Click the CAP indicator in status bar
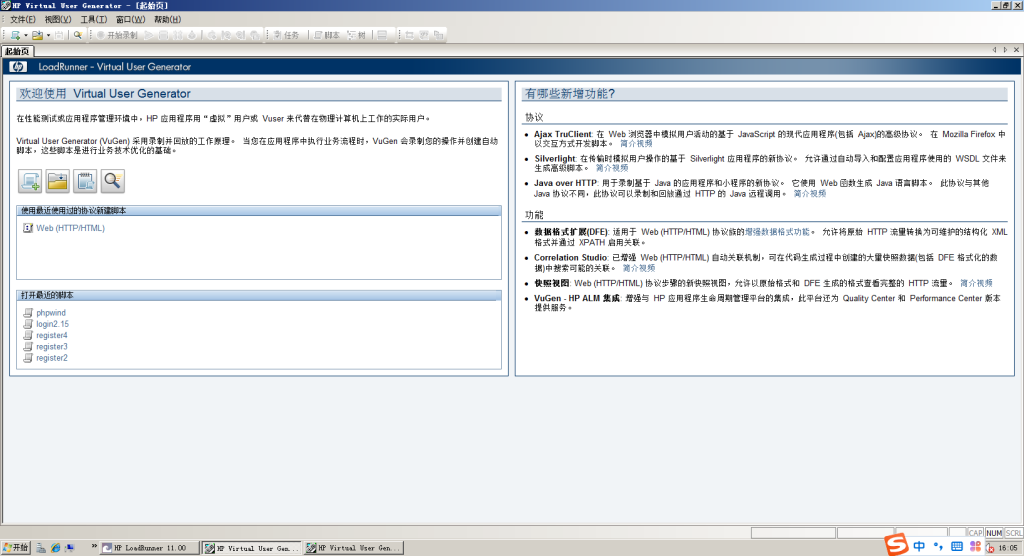 pos(976,533)
